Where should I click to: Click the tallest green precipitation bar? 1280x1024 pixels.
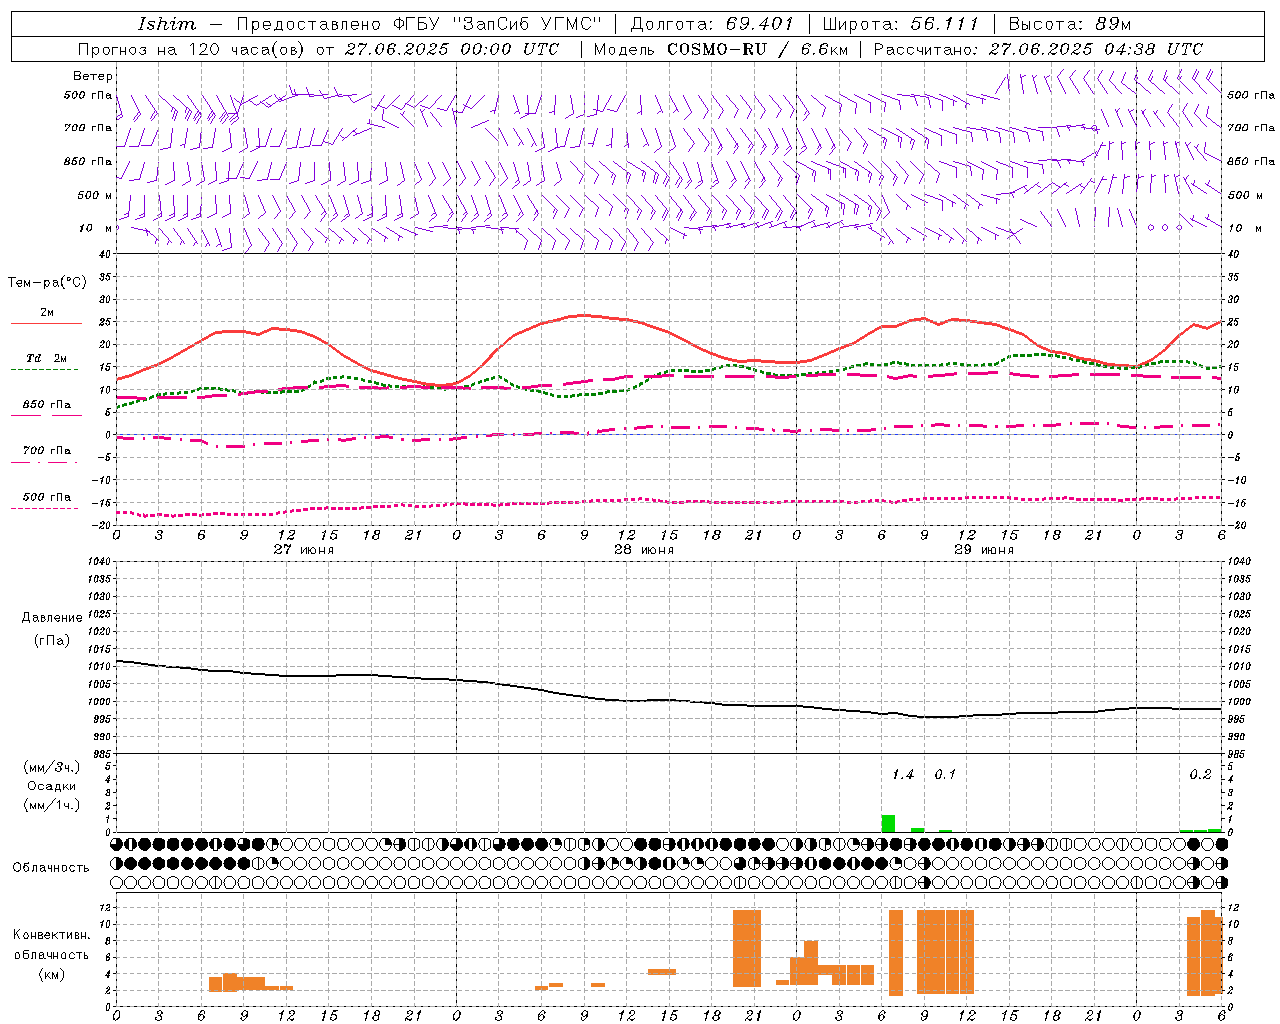pyautogui.click(x=888, y=823)
